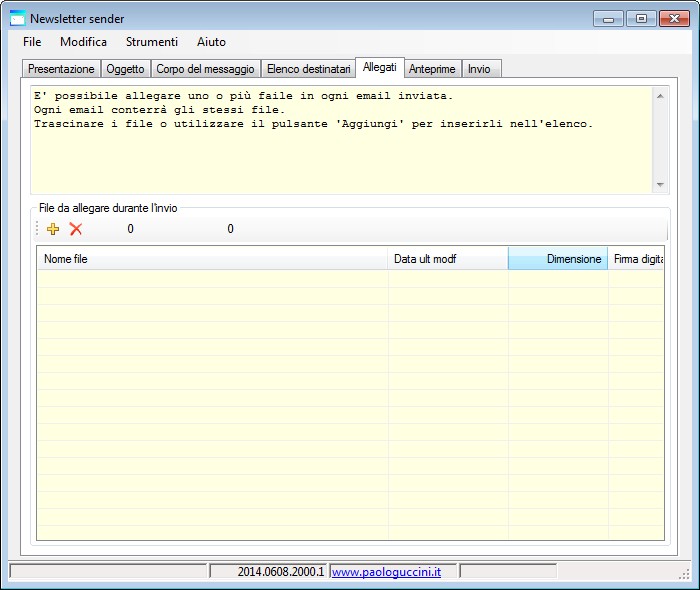Open the Elenco destinatari tab
700x590 pixels.
click(x=308, y=69)
